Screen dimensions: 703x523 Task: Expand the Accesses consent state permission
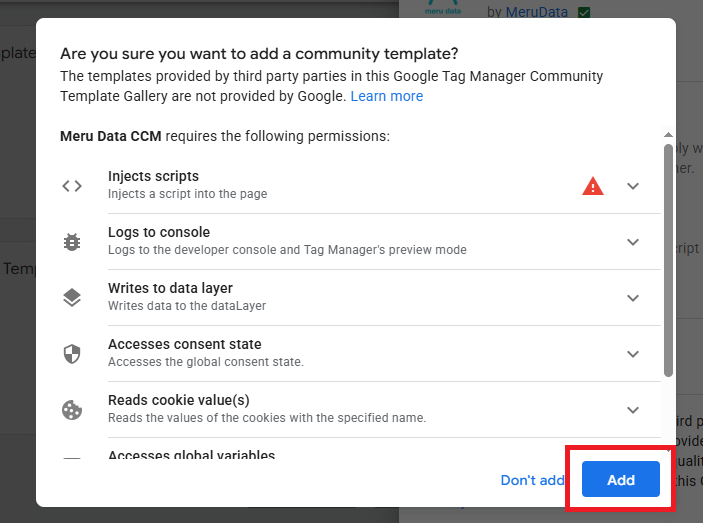(x=633, y=354)
